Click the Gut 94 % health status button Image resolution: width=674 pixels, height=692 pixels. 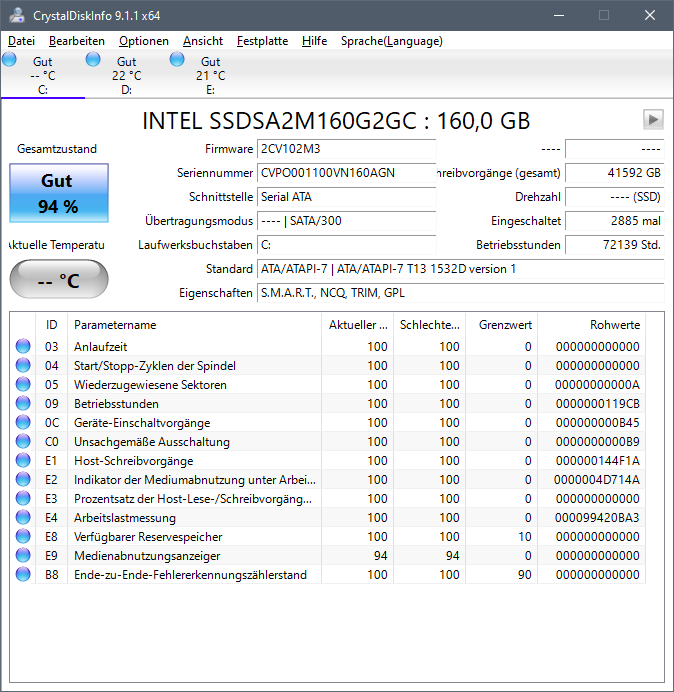pos(59,193)
